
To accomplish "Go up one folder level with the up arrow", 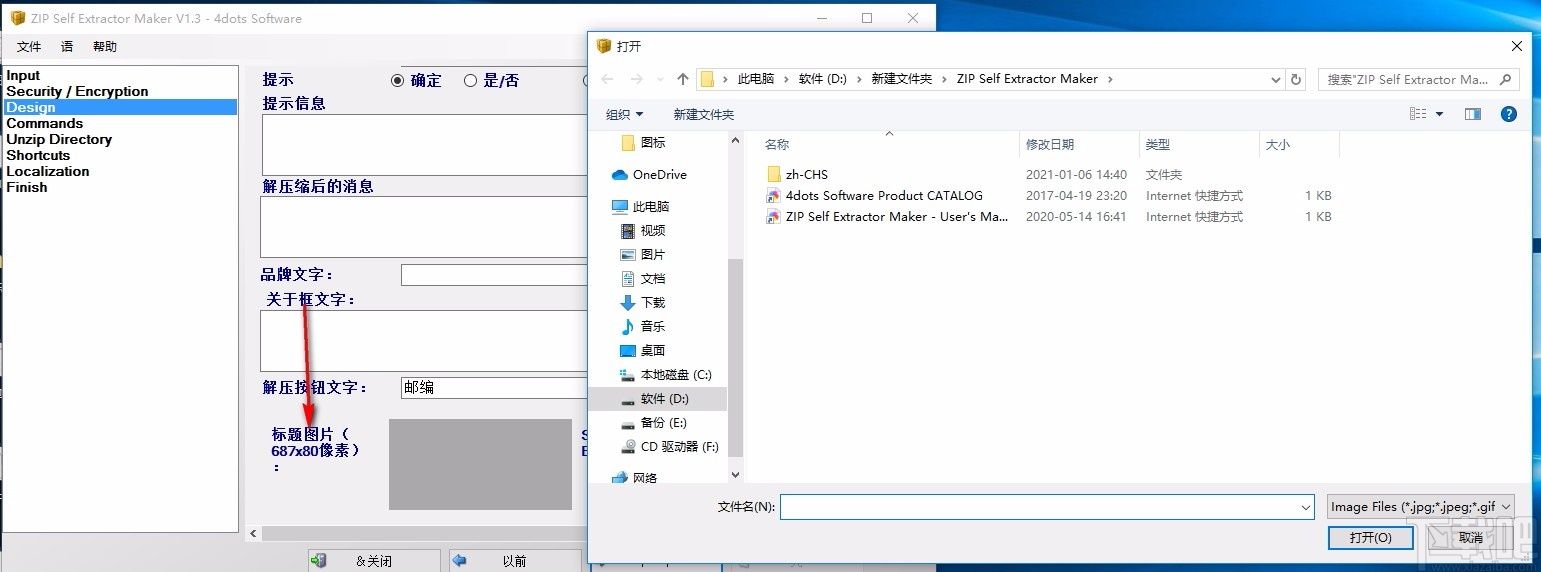I will tap(683, 79).
